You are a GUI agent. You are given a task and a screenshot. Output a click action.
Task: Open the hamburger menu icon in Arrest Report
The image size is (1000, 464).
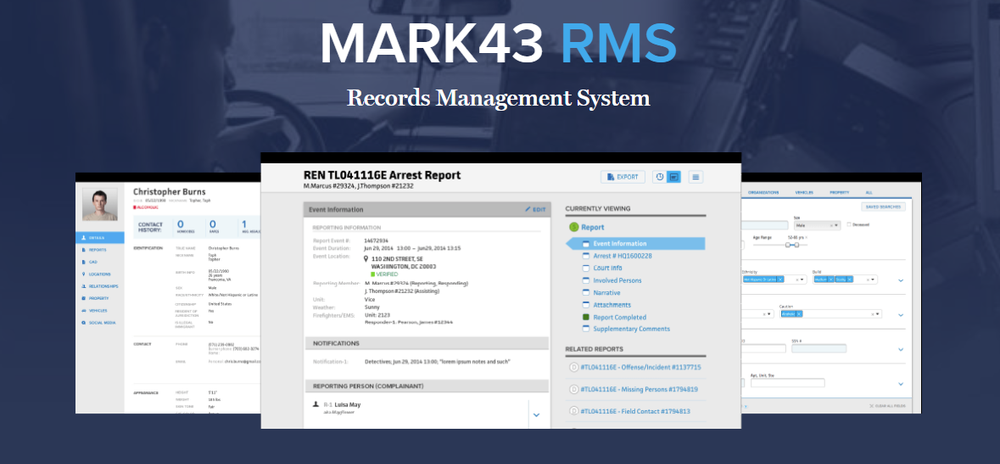tap(696, 177)
